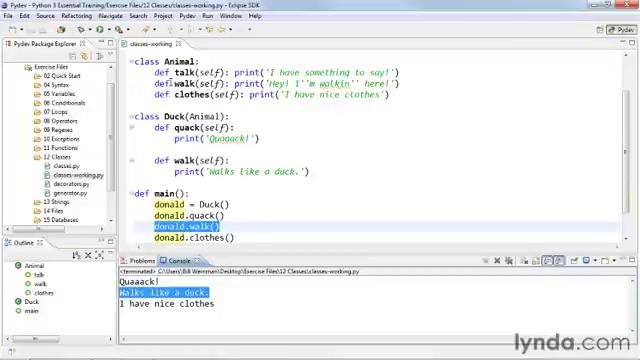Toggle Scroll Lock in Console toolbar

point(536,260)
